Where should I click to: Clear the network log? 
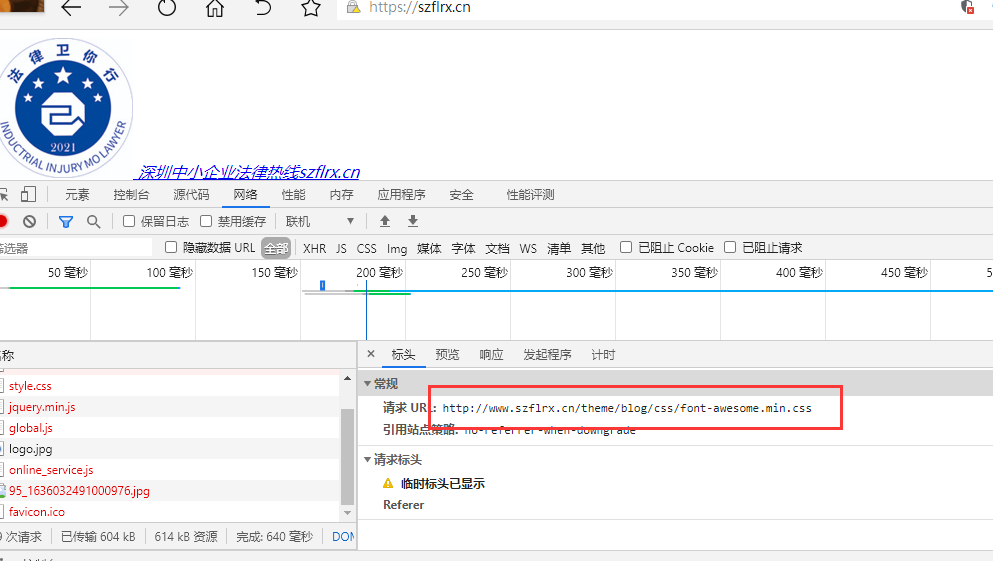[30, 221]
